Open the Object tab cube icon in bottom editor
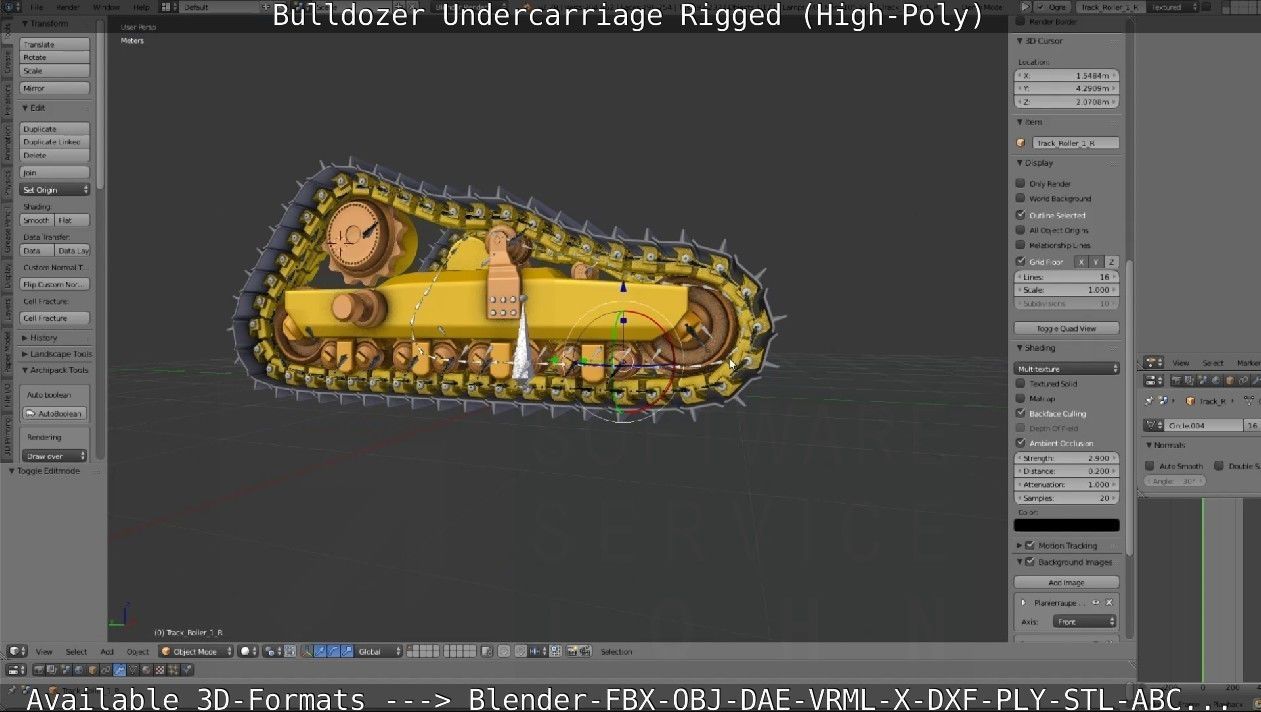 click(x=92, y=670)
